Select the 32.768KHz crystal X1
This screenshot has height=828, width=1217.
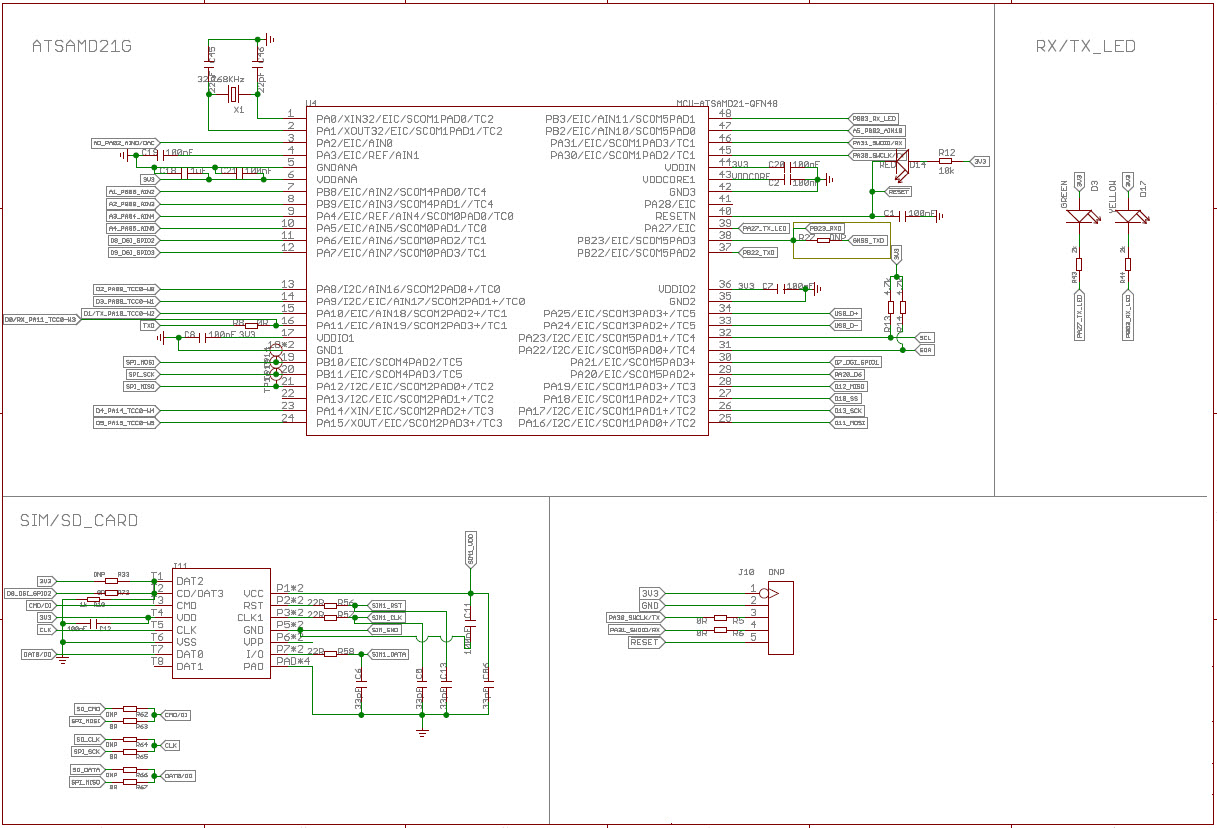[x=233, y=94]
